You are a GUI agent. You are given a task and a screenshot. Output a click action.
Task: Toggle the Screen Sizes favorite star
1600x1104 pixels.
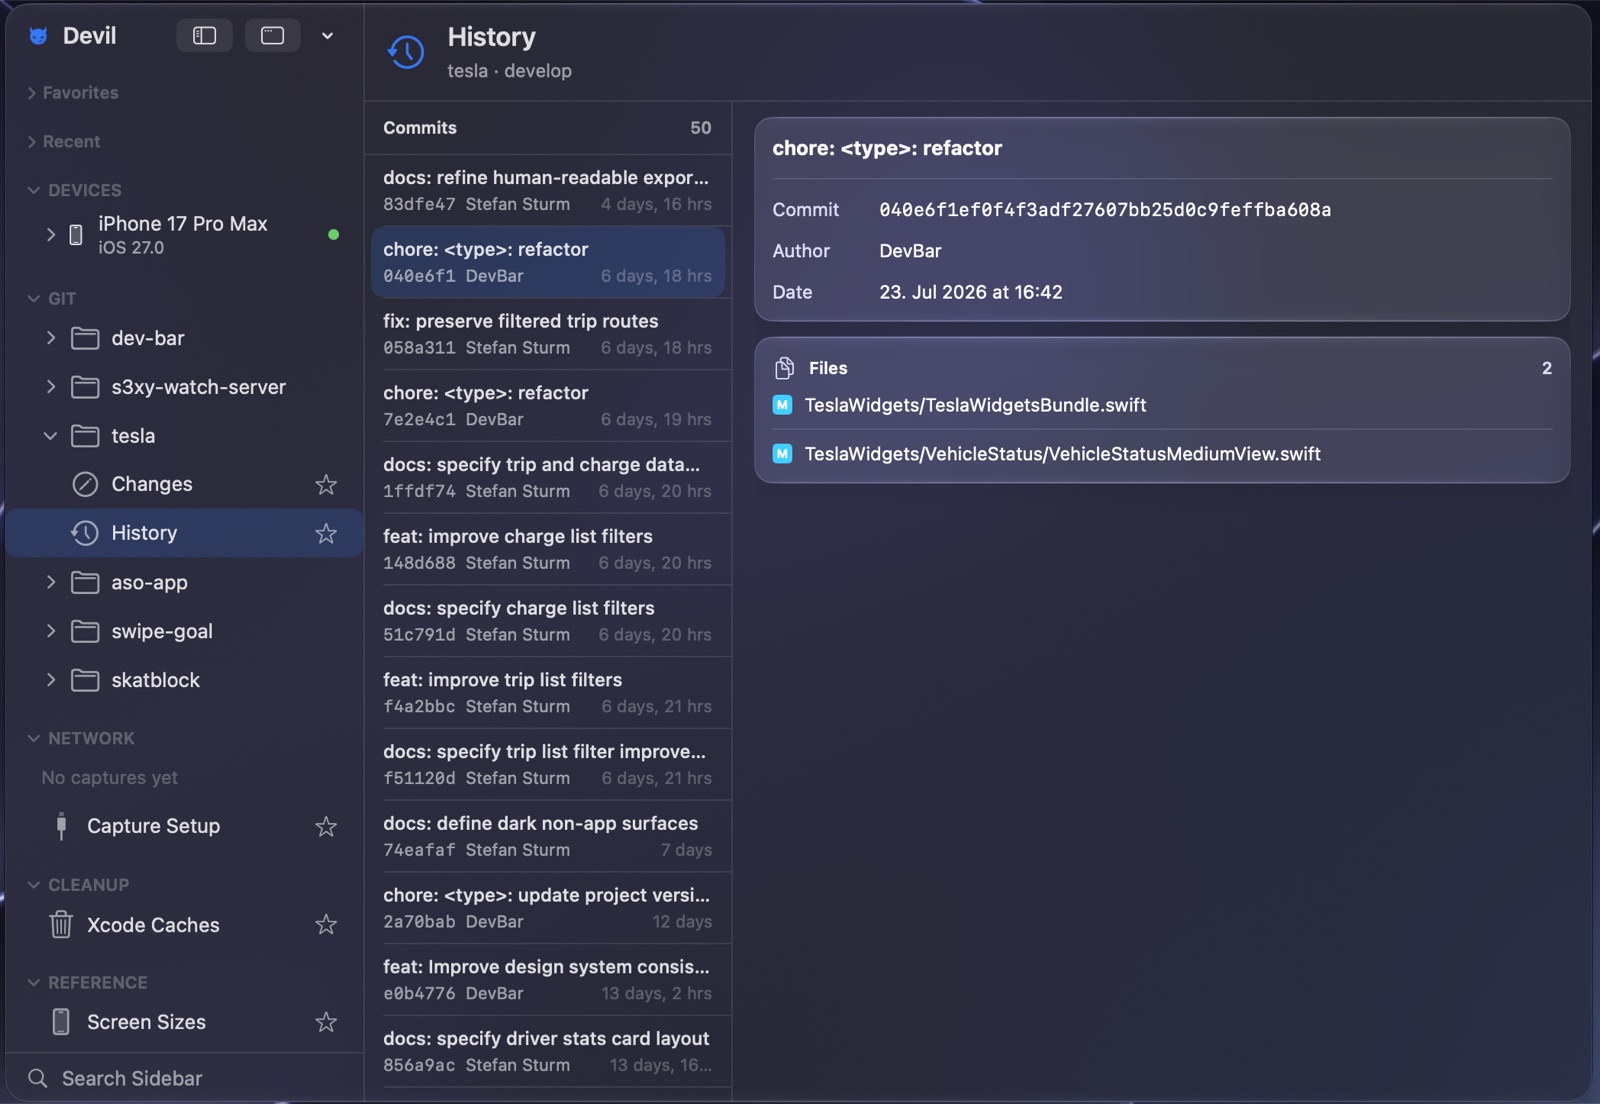pos(326,1022)
